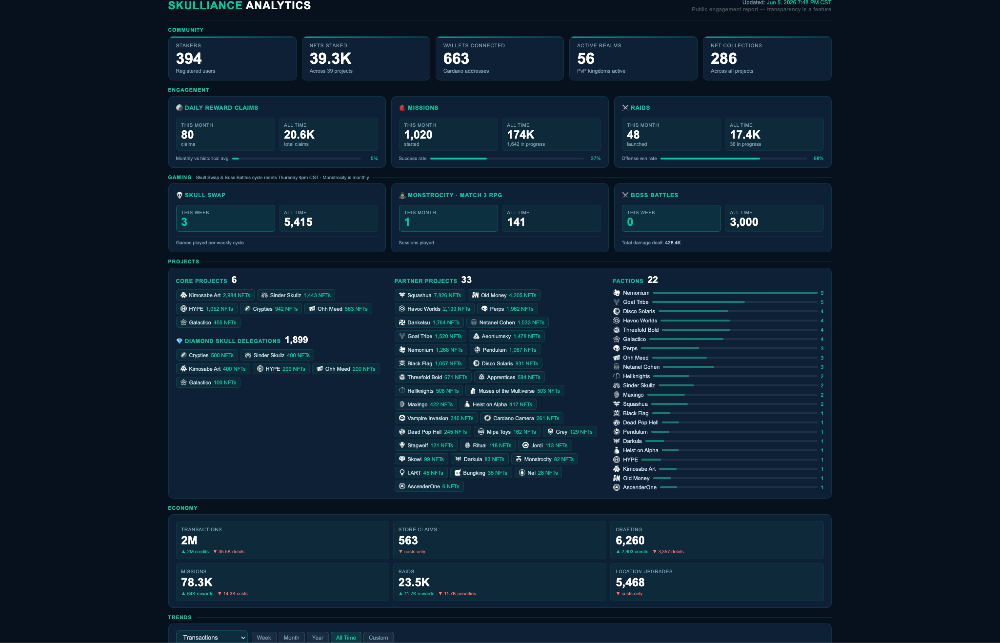Click the Old Money partner project icon
This screenshot has height=643, width=1000.
coord(475,295)
